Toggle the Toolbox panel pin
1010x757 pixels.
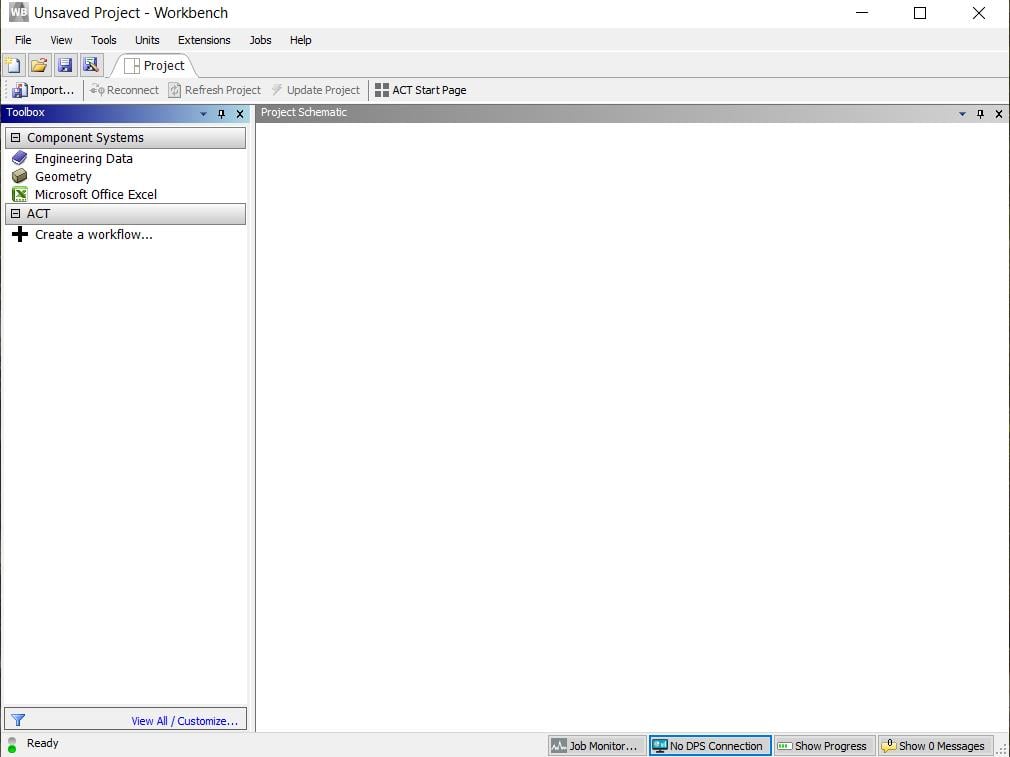click(x=222, y=114)
